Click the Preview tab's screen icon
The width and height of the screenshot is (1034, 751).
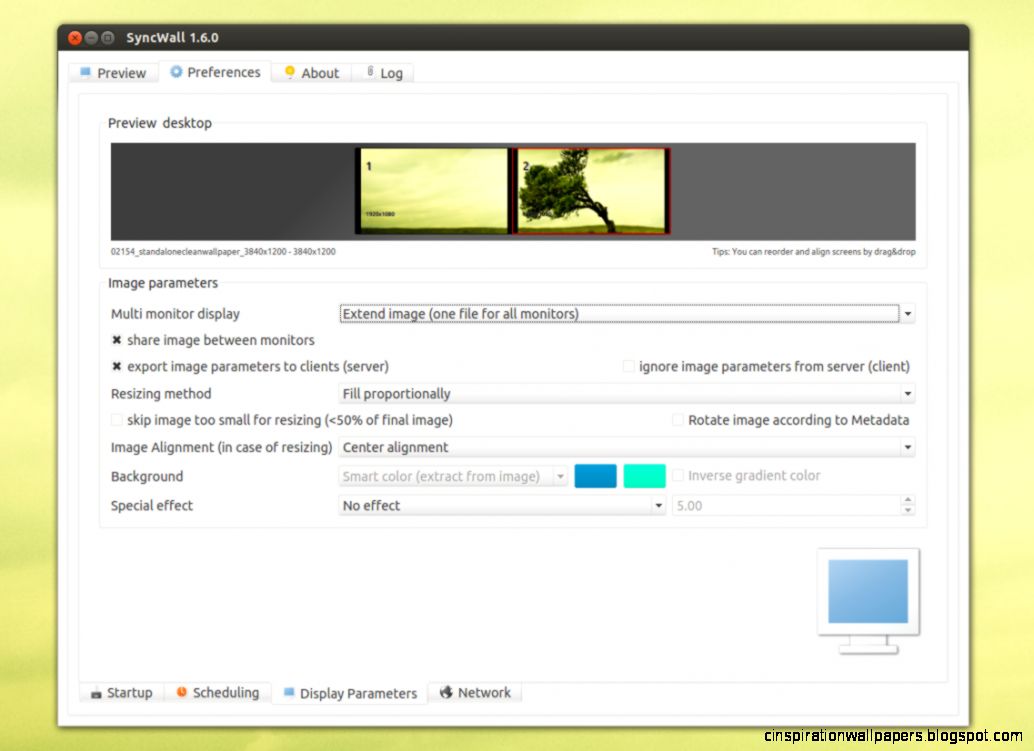coord(85,72)
